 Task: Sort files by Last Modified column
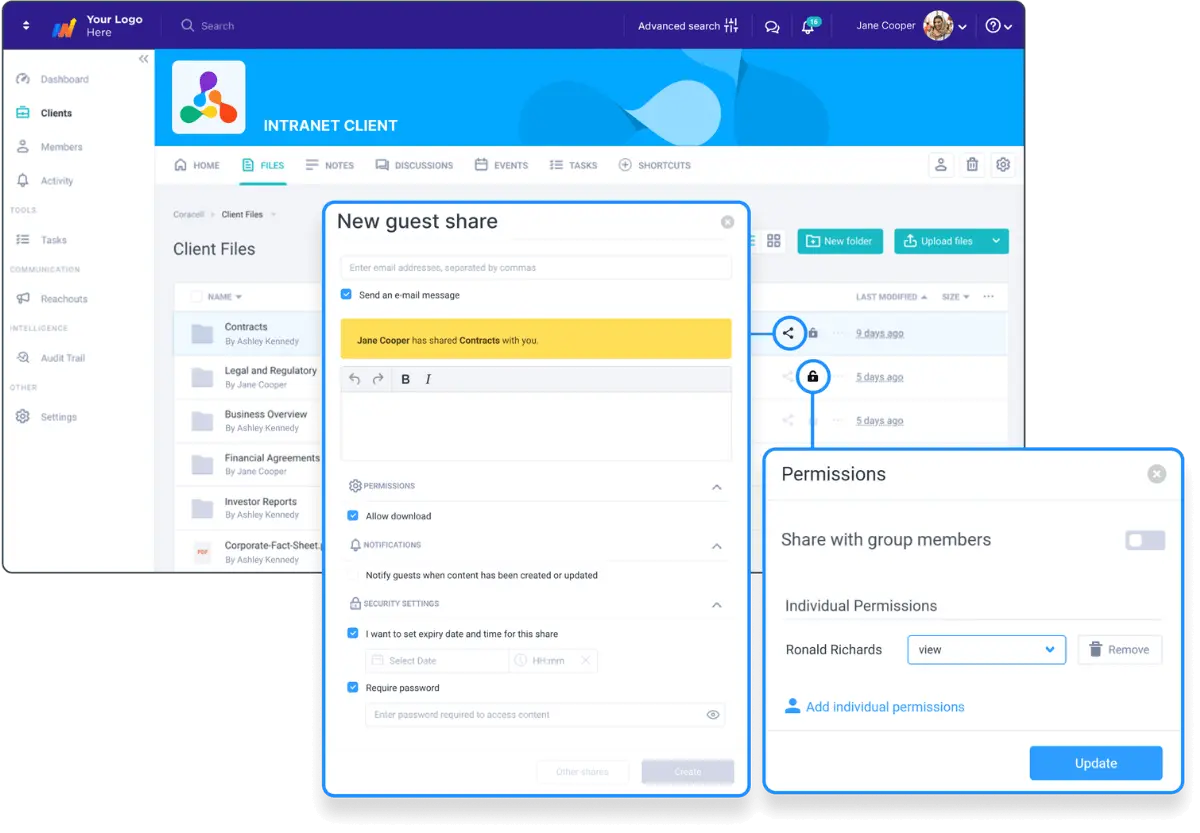tap(891, 297)
